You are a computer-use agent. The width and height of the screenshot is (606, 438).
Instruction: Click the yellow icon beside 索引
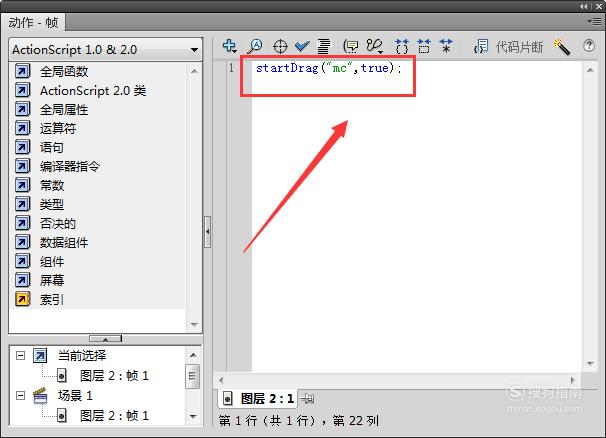tap(22, 299)
